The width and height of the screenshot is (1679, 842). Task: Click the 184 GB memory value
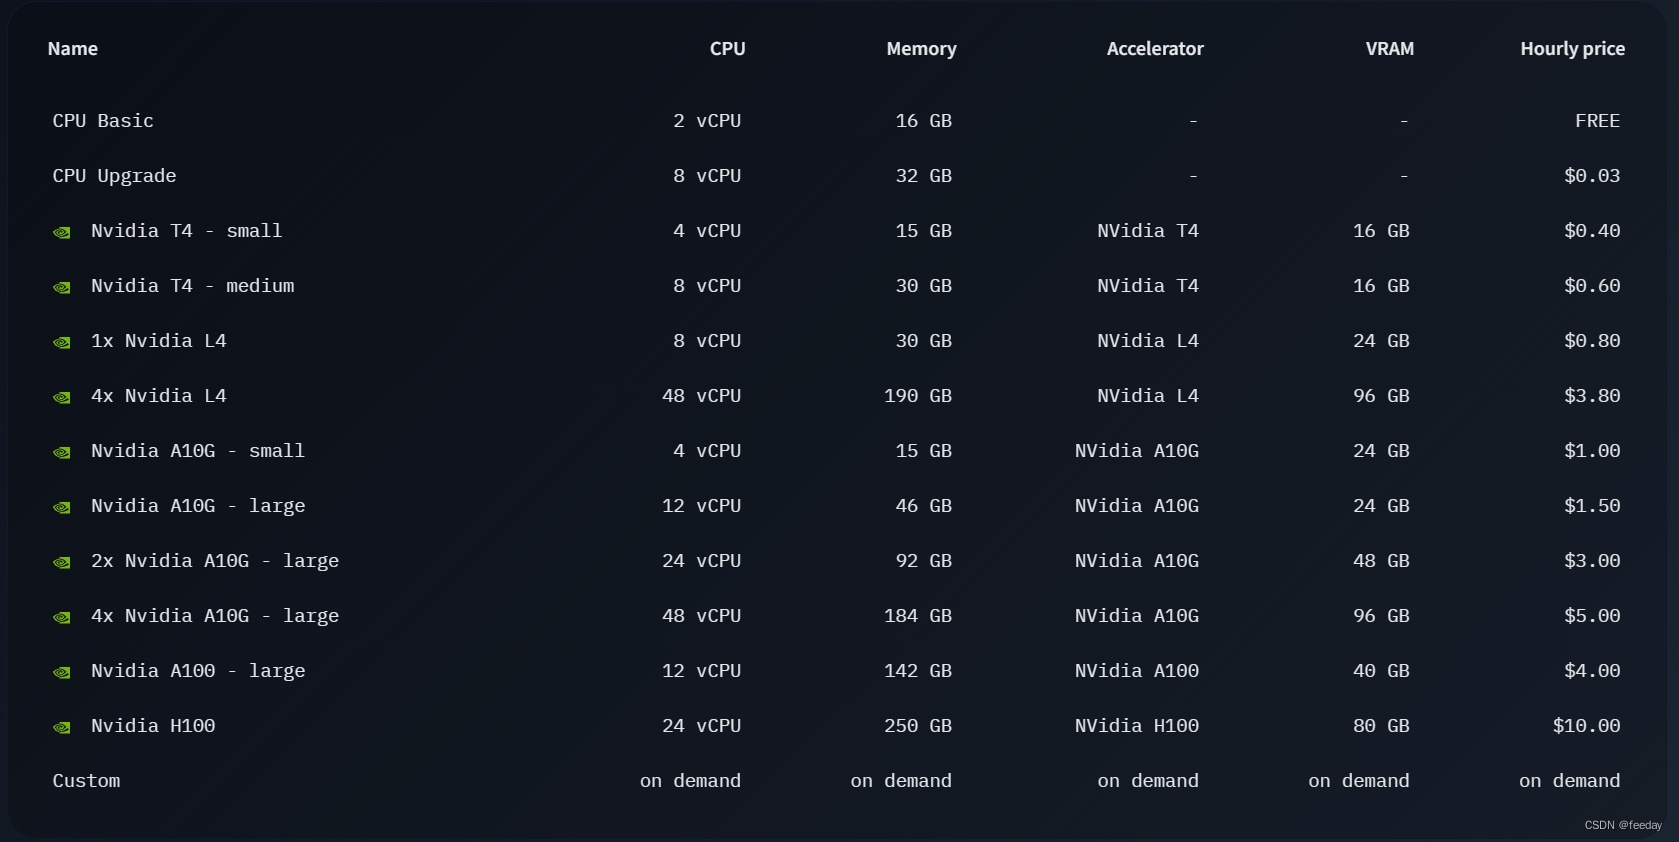pos(918,616)
